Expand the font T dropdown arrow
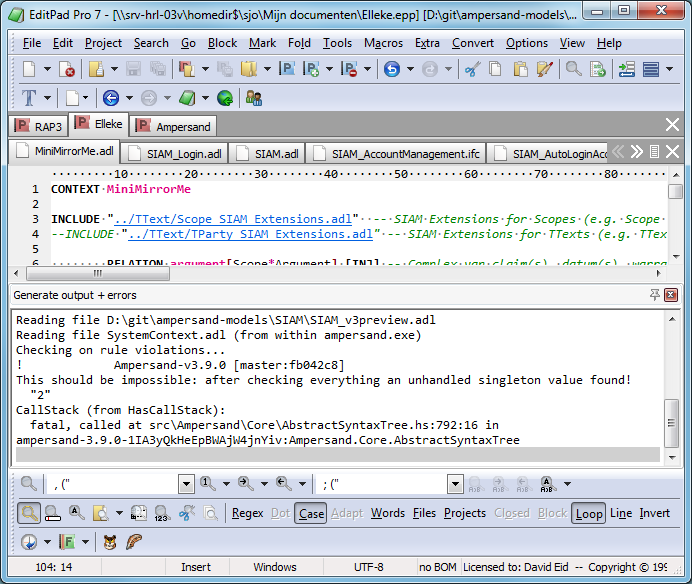 (x=47, y=98)
